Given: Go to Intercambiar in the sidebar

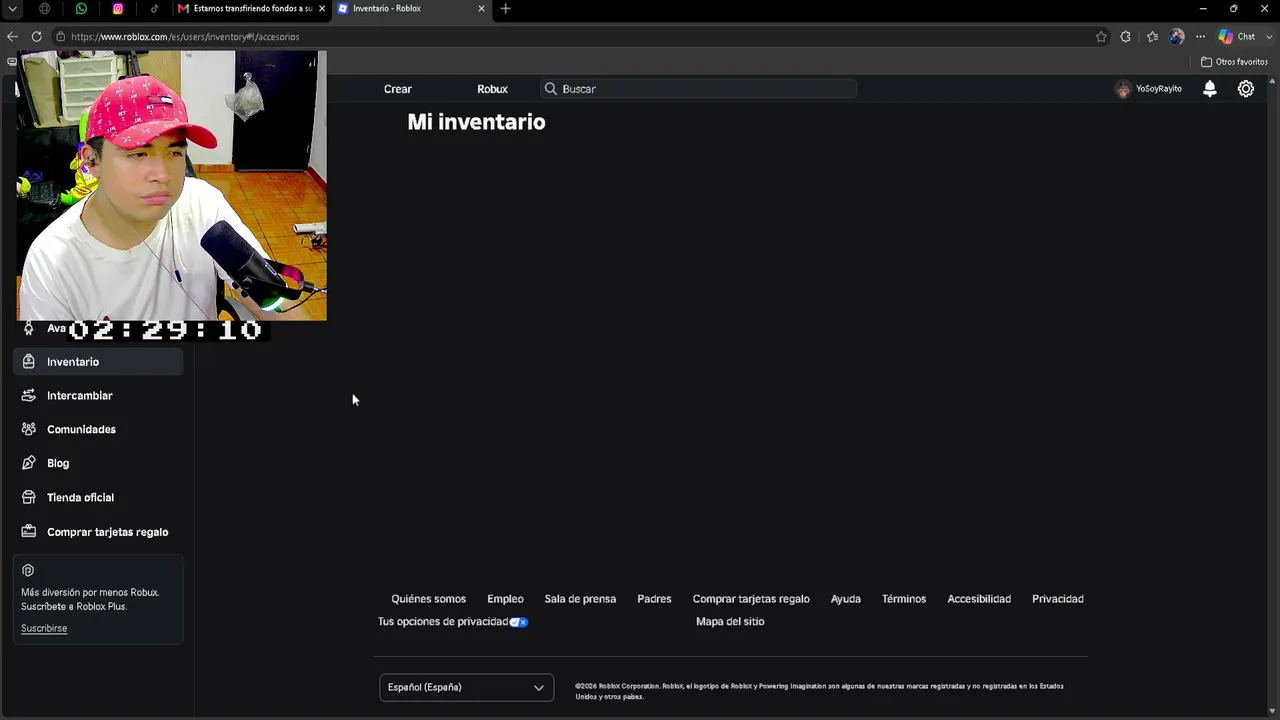Looking at the screenshot, I should [x=80, y=396].
